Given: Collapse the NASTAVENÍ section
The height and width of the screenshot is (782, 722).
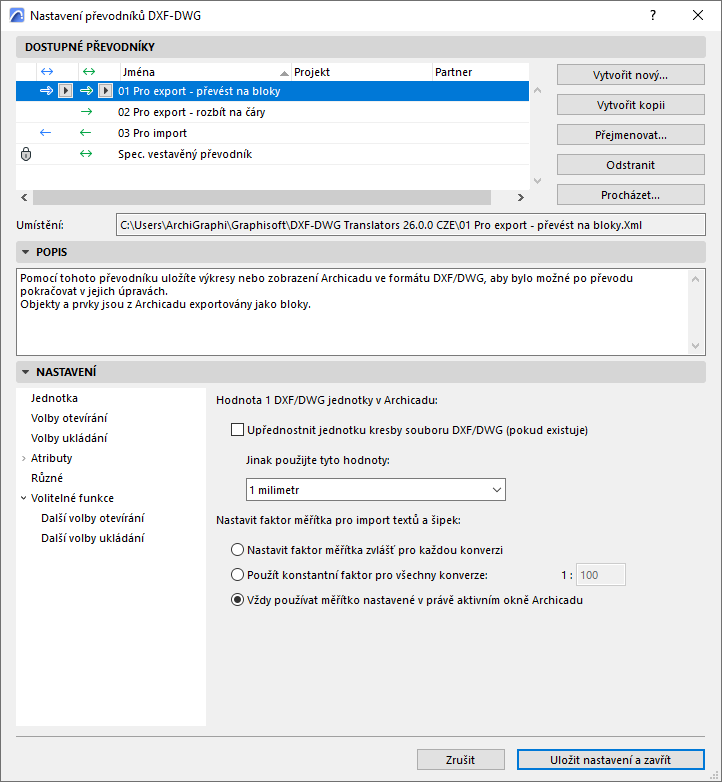Looking at the screenshot, I should 25,372.
